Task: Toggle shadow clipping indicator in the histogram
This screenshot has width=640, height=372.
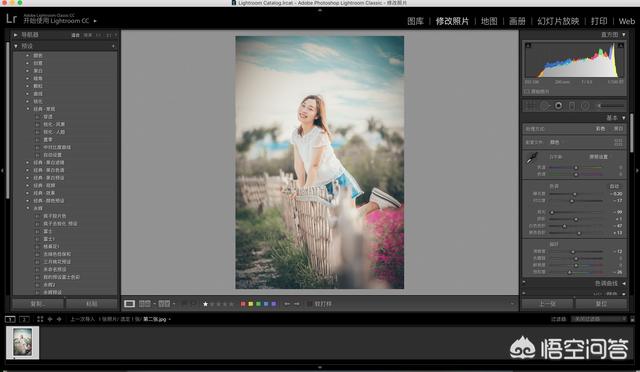Action: click(528, 45)
